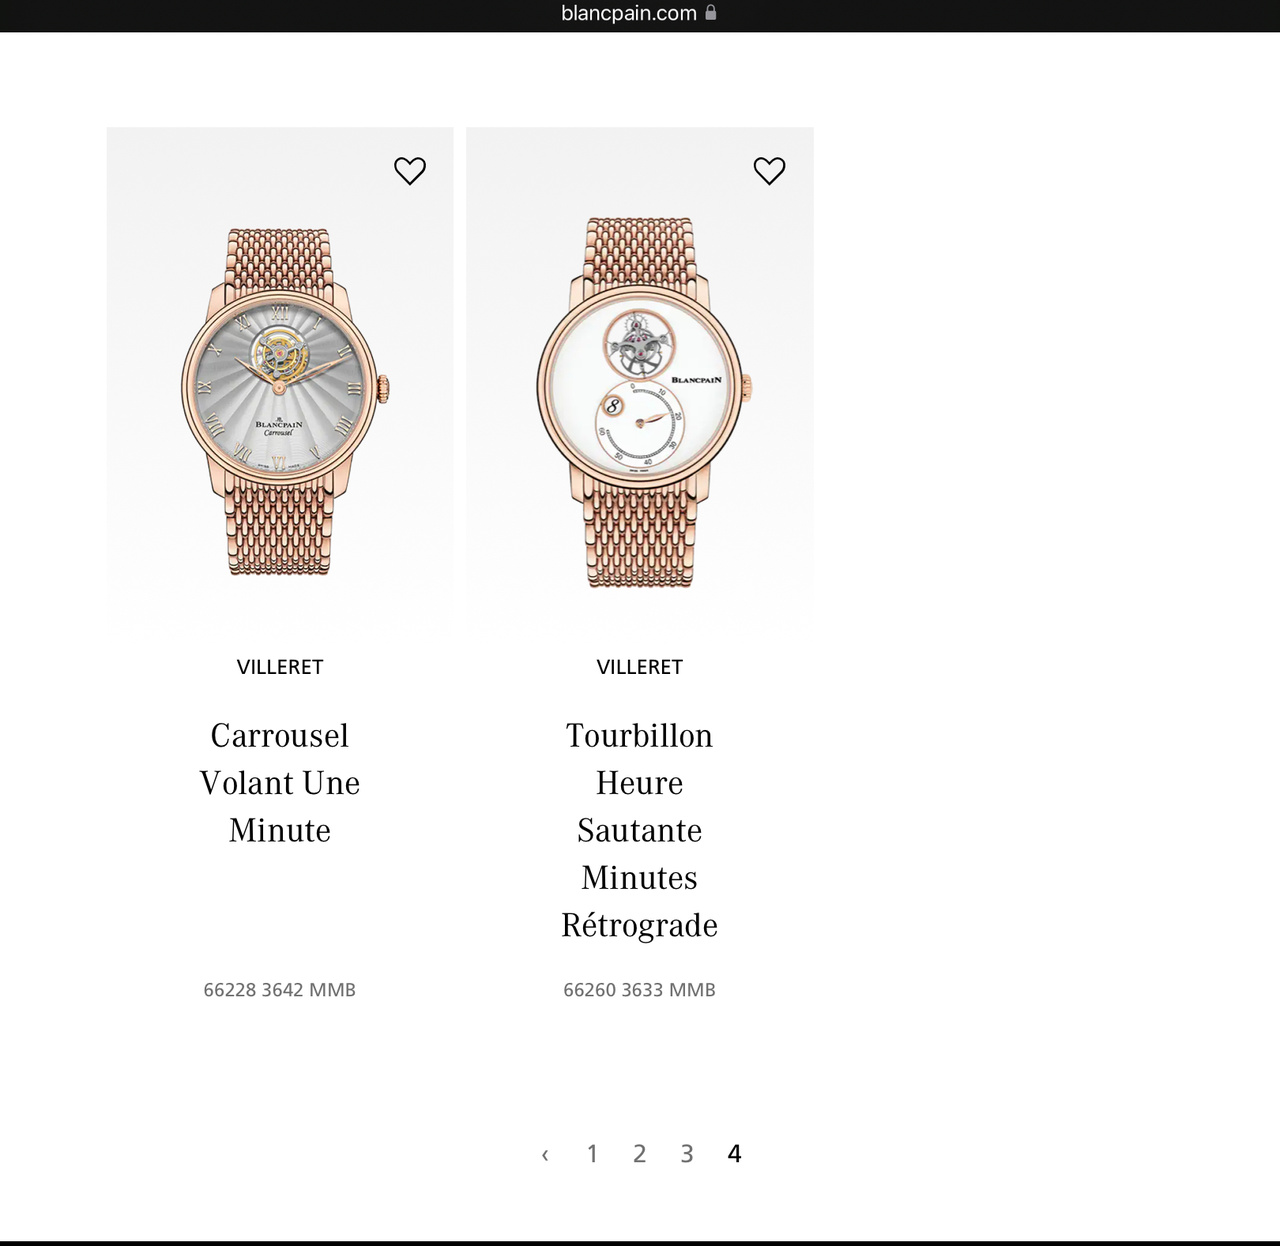Open Carrousel Volant Une Minute watch image
Image resolution: width=1280 pixels, height=1246 pixels.
pos(280,378)
